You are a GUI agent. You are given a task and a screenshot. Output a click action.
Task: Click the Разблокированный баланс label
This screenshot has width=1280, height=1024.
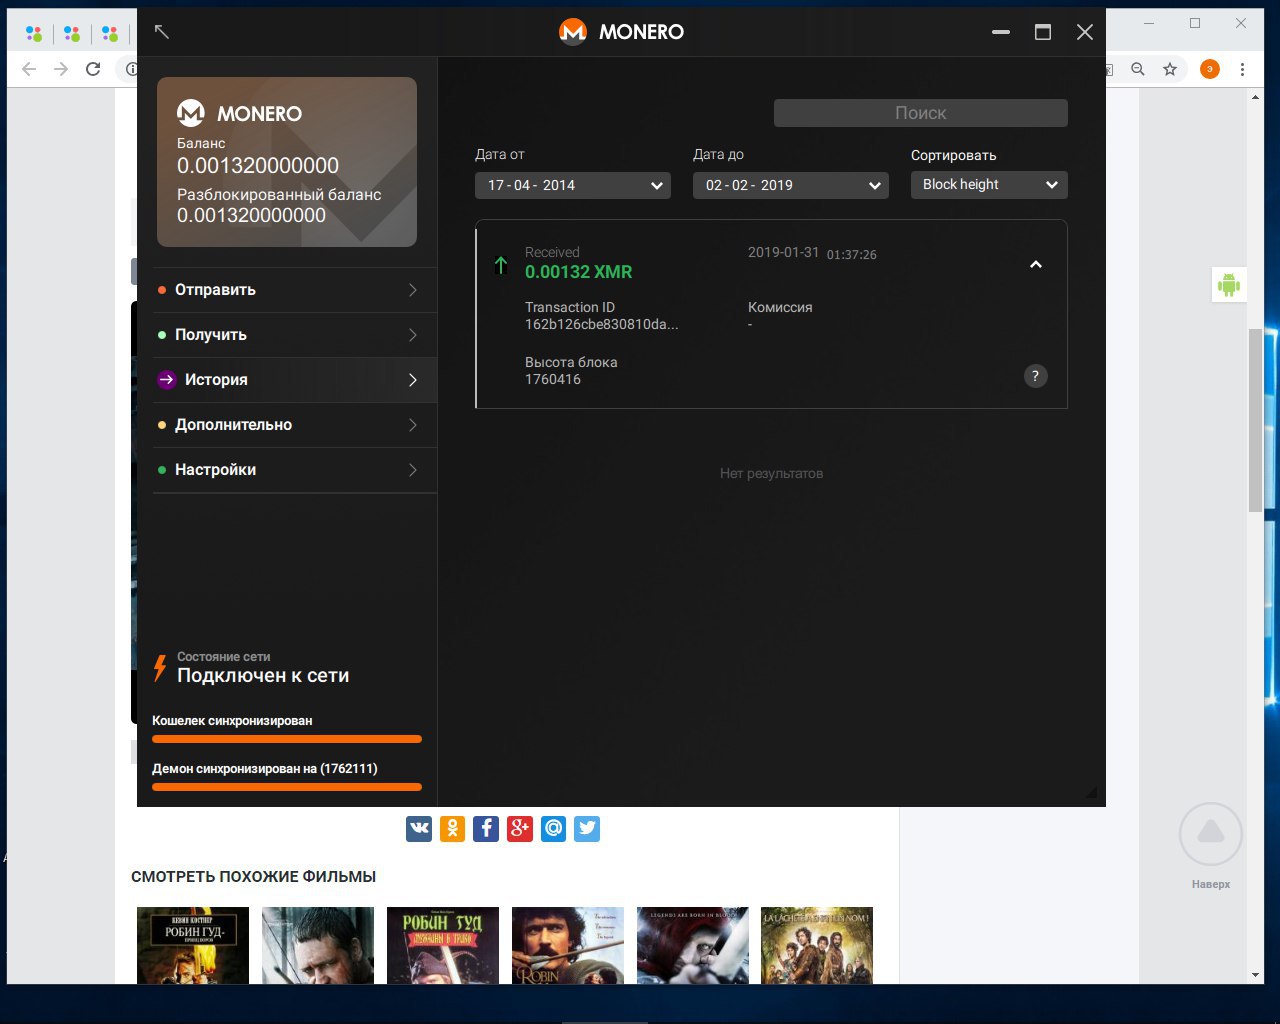[279, 195]
